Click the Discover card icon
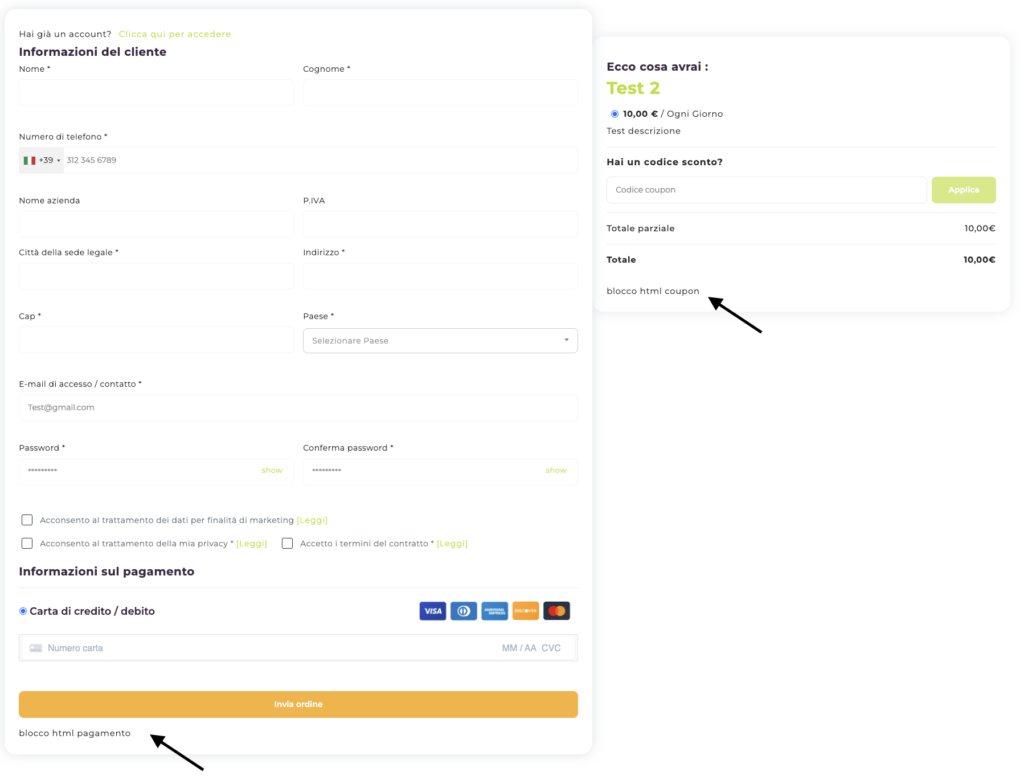The height and width of the screenshot is (776, 1024). coord(525,611)
